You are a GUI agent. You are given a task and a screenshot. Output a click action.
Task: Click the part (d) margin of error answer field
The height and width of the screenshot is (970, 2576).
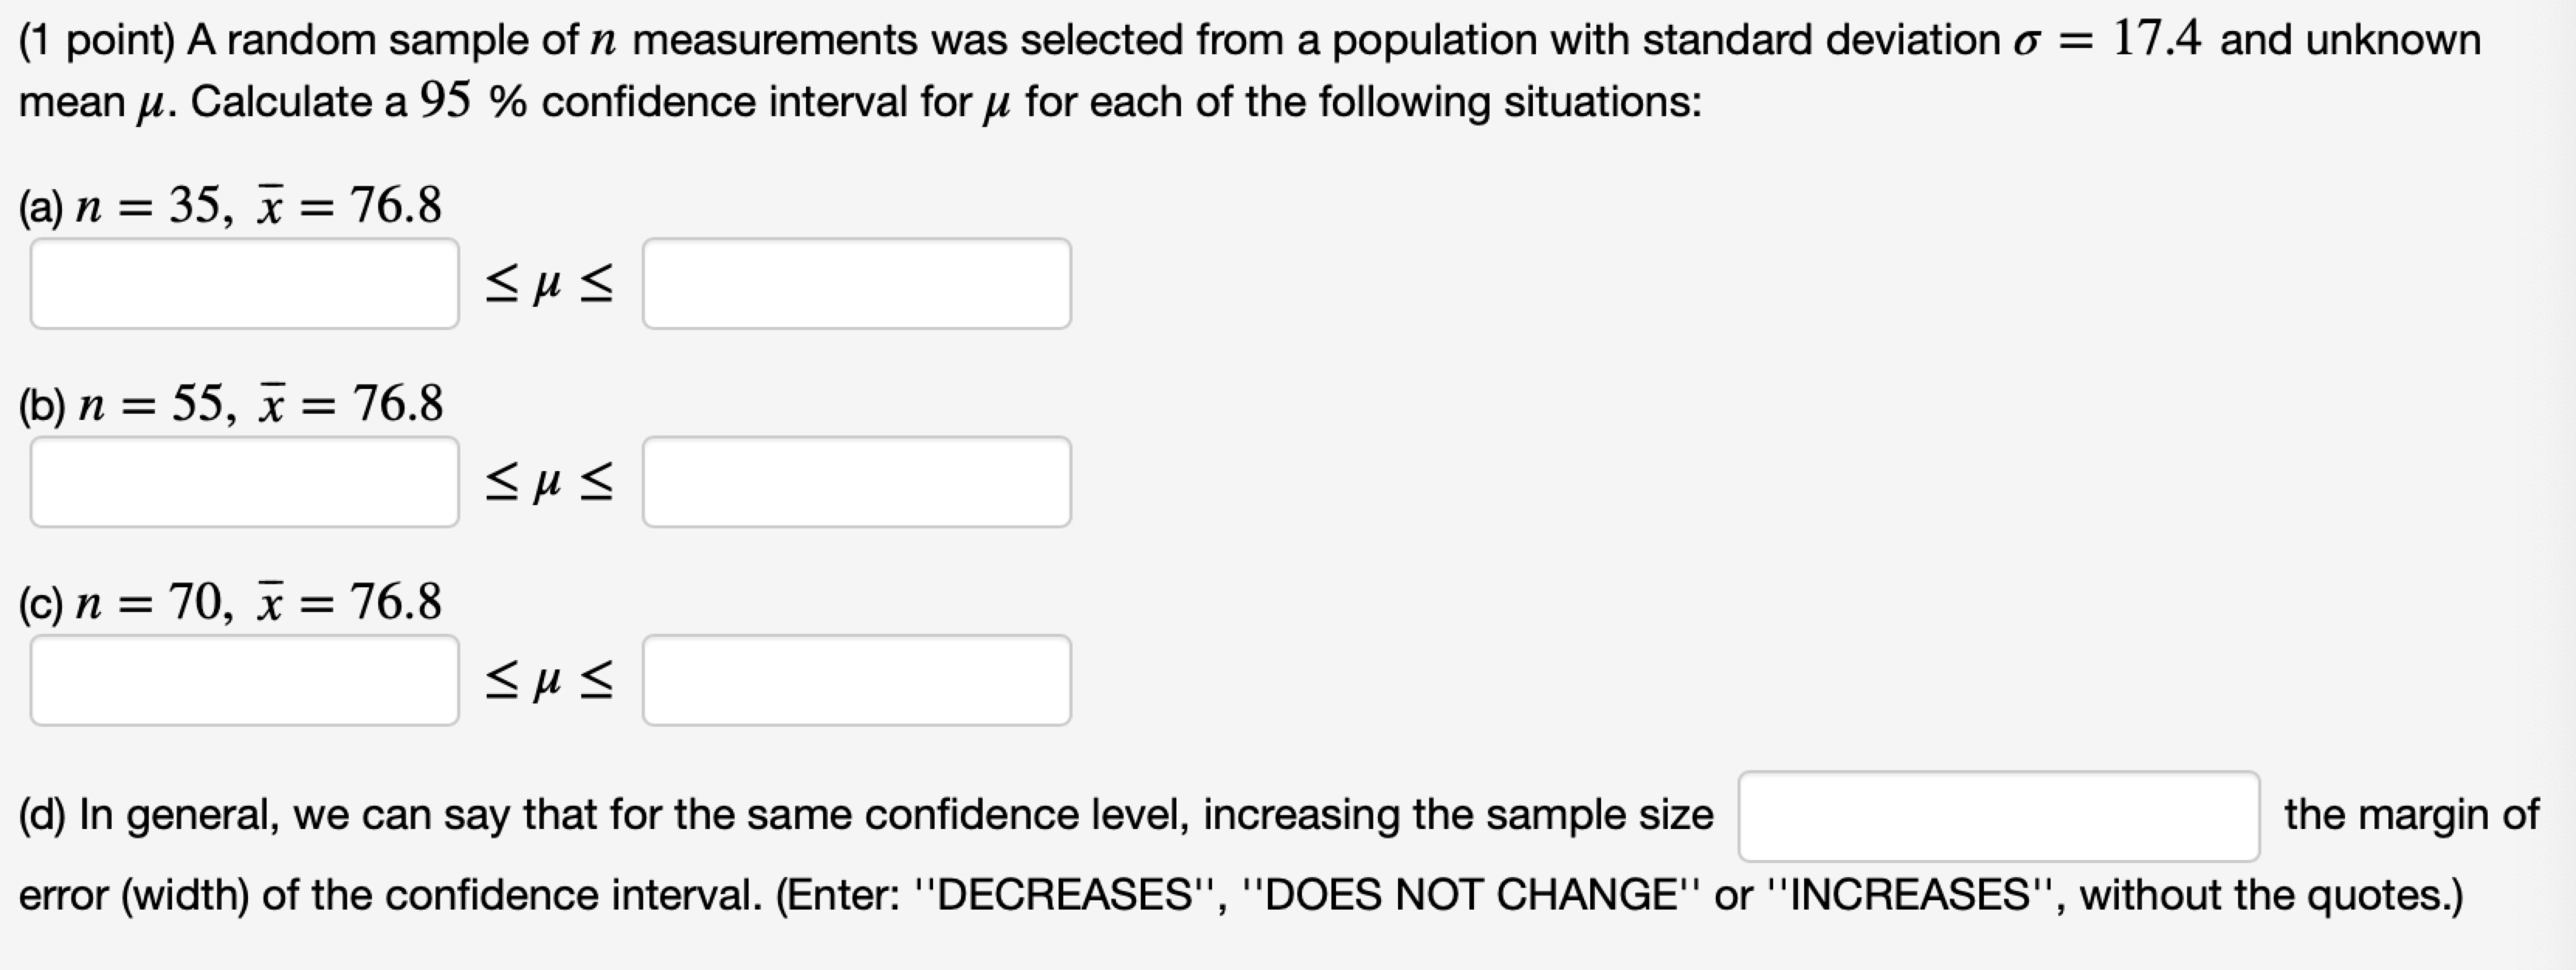coord(1998,816)
